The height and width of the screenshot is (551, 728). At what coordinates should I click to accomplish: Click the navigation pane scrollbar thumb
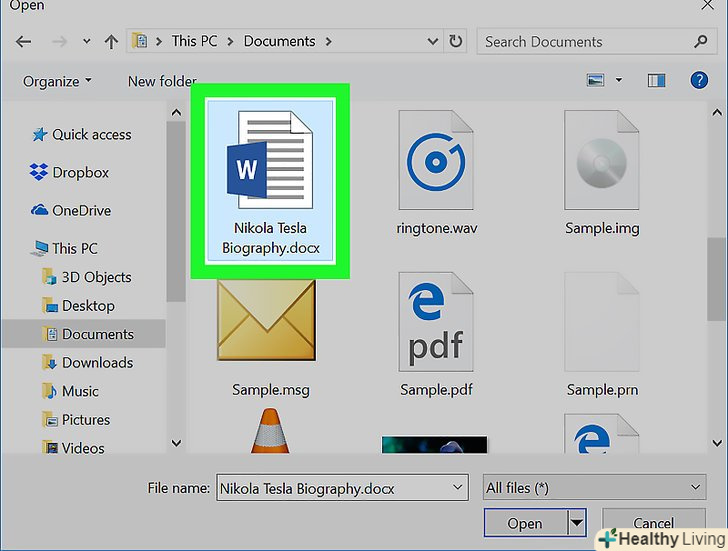point(176,212)
